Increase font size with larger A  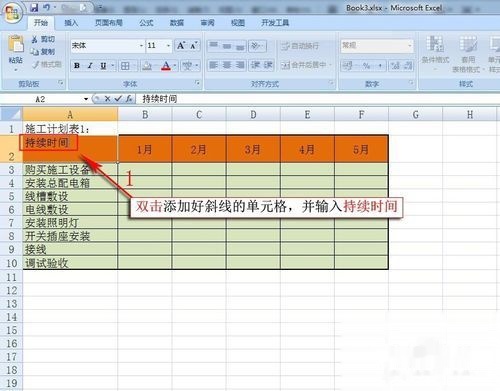(181, 46)
